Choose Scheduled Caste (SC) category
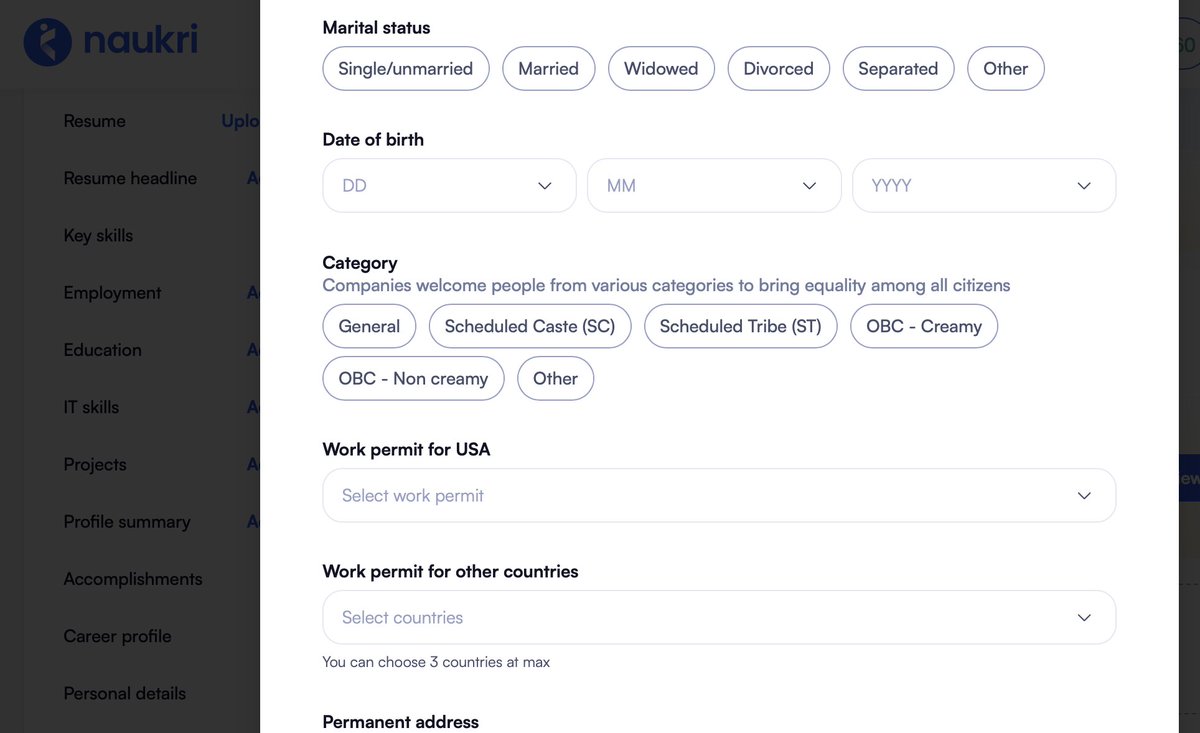The height and width of the screenshot is (733, 1200). point(529,326)
